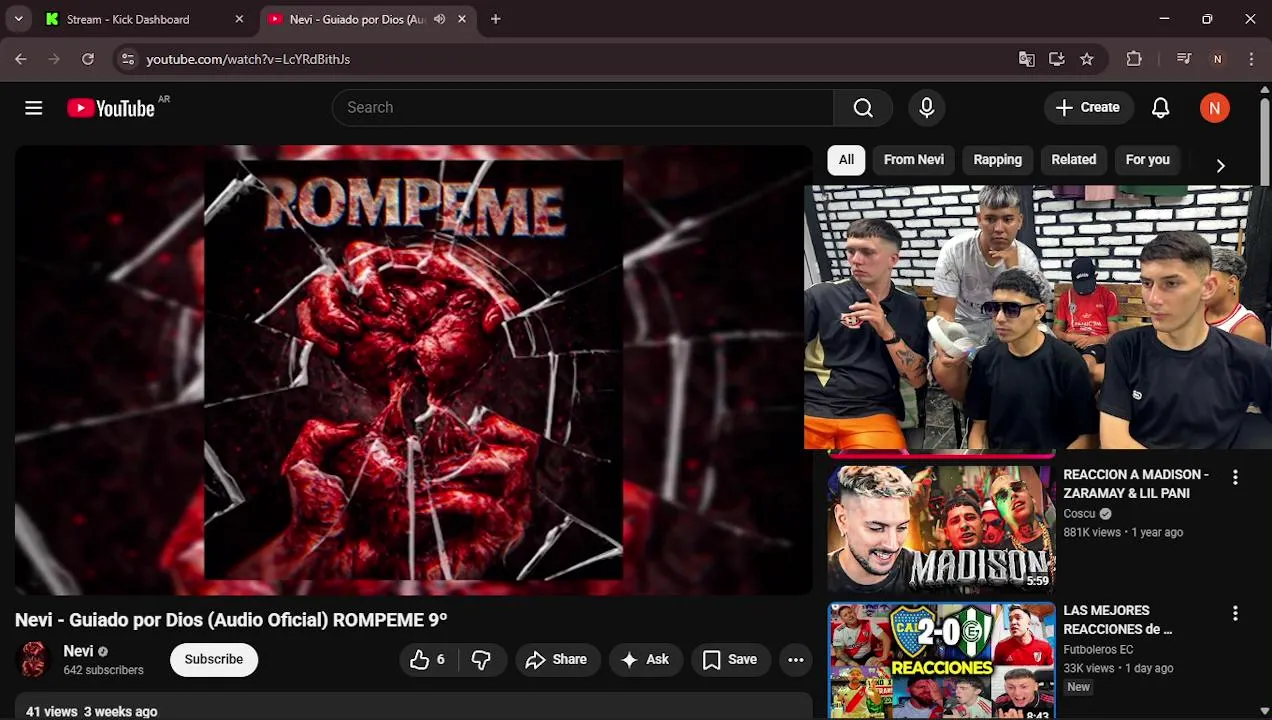This screenshot has width=1272, height=720.
Task: Click the 41 views 3 weeks ago text
Action: (91, 712)
